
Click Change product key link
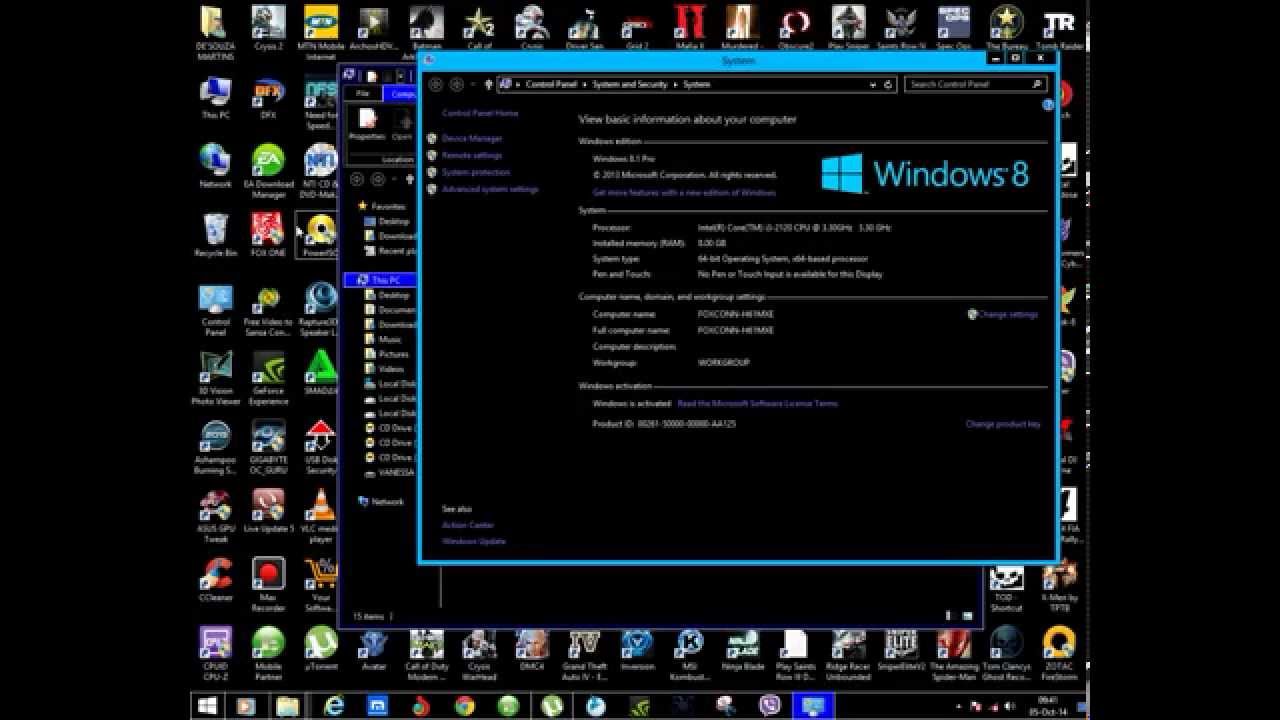pos(1003,424)
